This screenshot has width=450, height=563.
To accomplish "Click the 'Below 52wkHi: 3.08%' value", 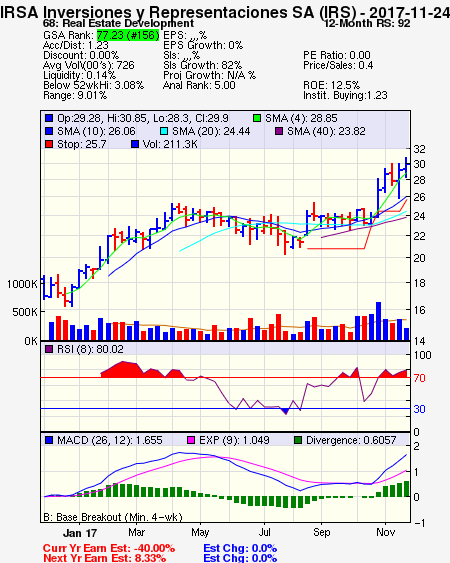I will (93, 85).
